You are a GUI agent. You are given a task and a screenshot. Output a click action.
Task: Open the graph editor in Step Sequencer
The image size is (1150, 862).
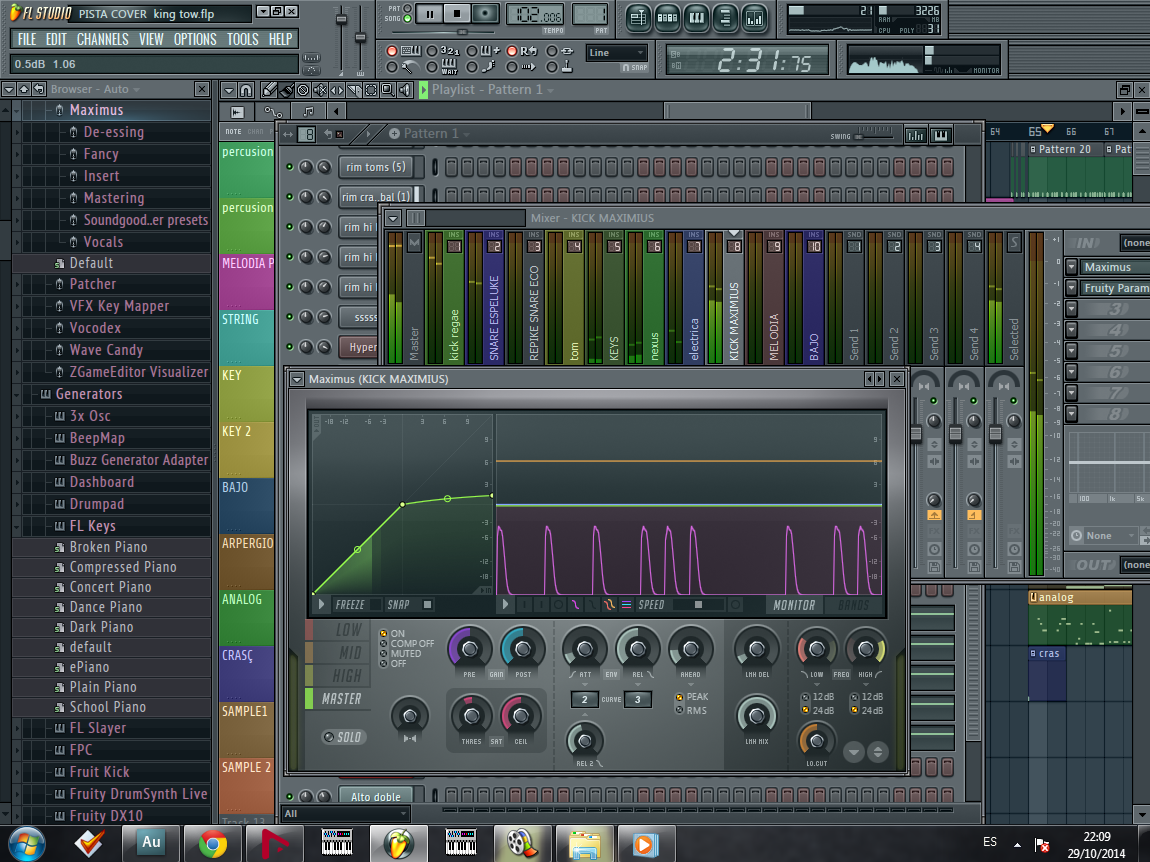[x=915, y=135]
